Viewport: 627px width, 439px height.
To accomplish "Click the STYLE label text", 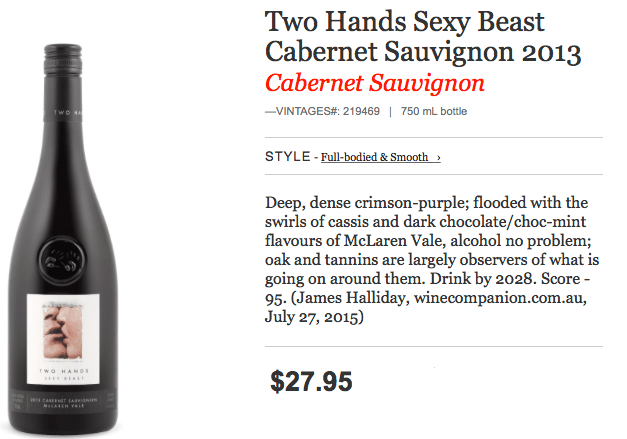I will (x=288, y=156).
